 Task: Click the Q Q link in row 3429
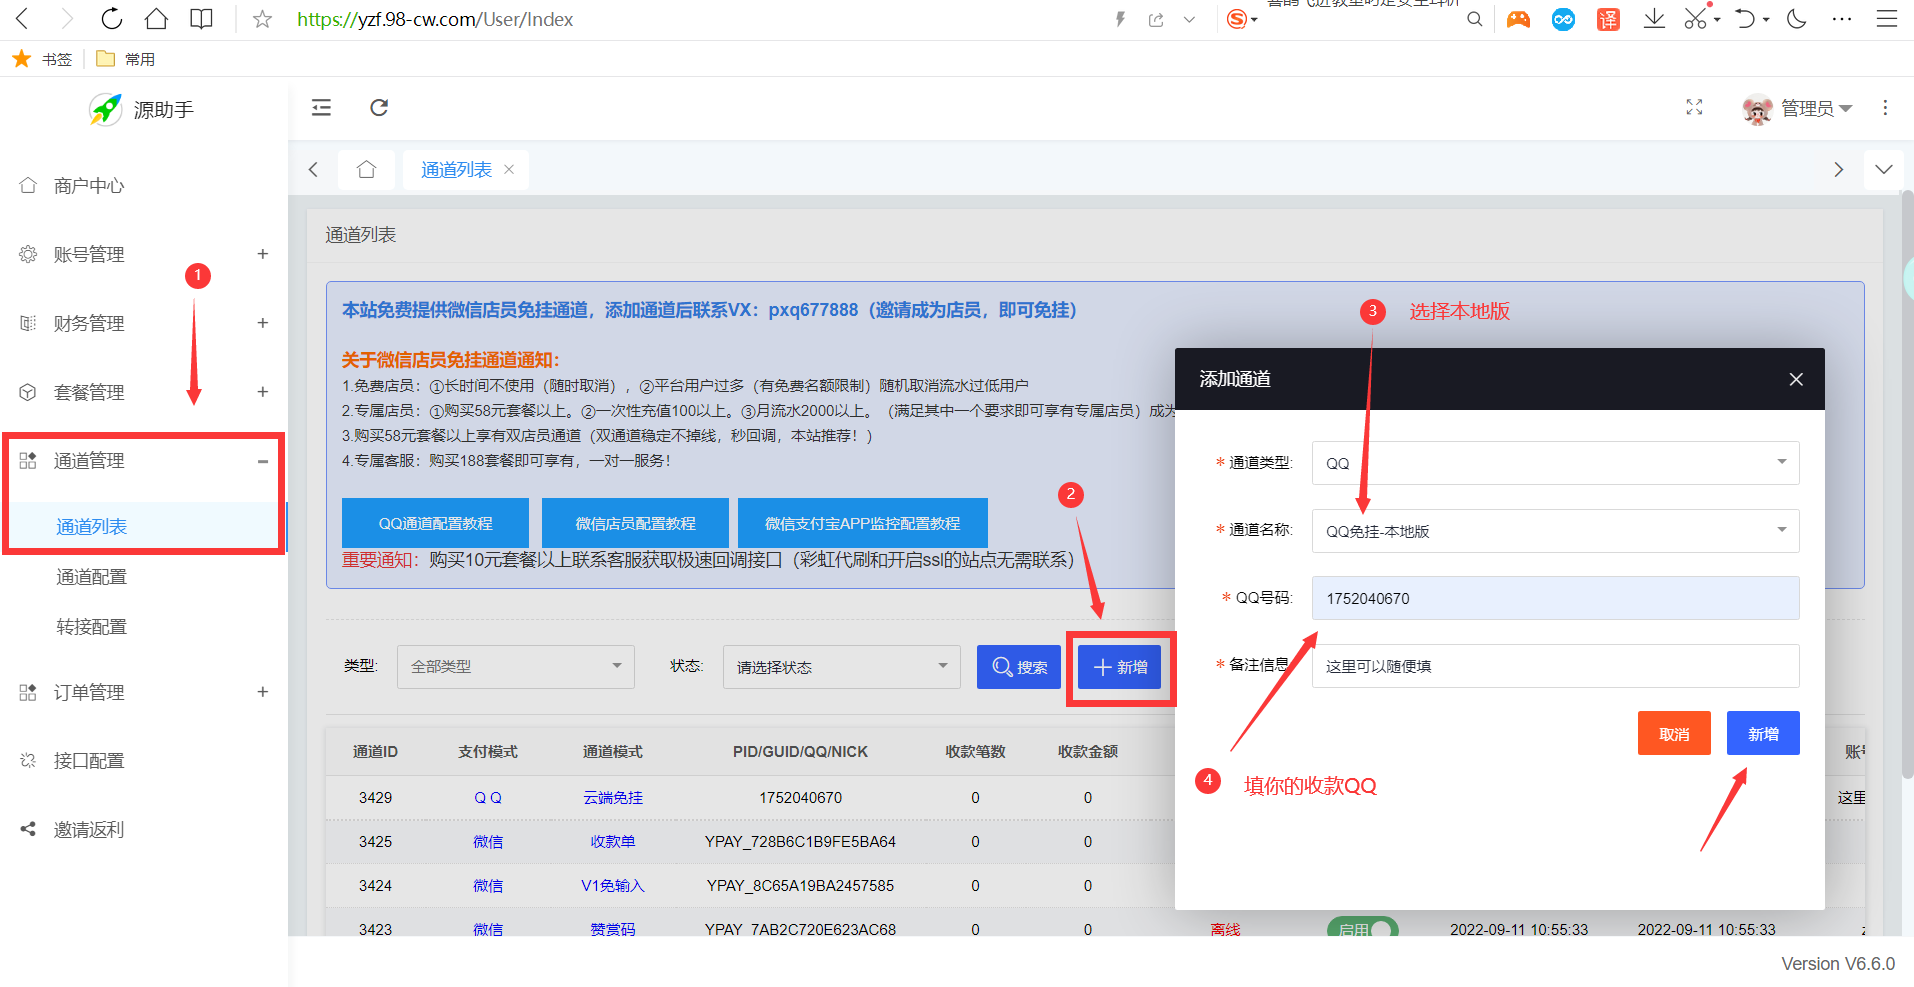488,798
